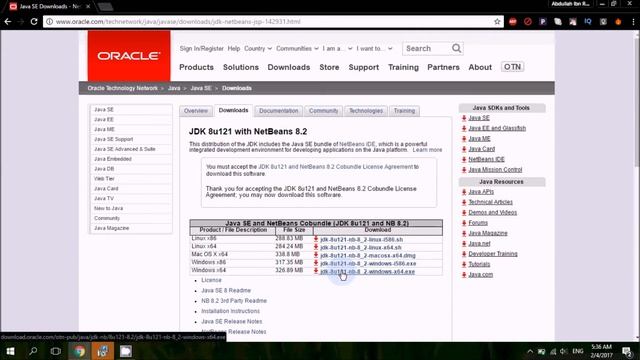This screenshot has width=640, height=360.
Task: Click the Help link
Action: point(234,49)
